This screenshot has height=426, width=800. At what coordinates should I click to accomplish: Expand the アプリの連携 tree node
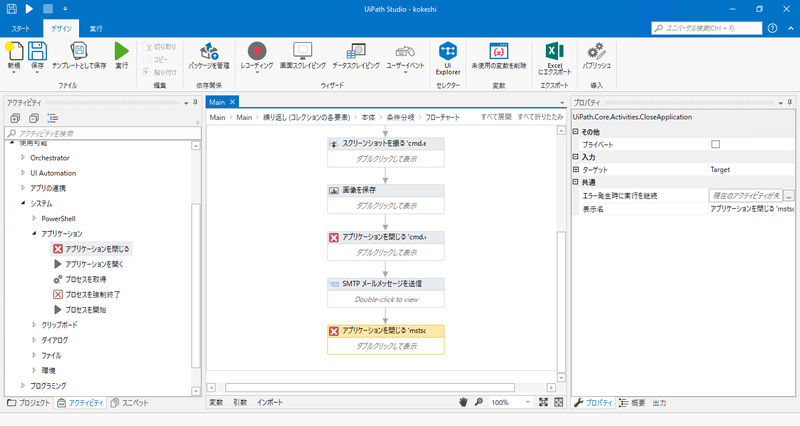click(23, 188)
